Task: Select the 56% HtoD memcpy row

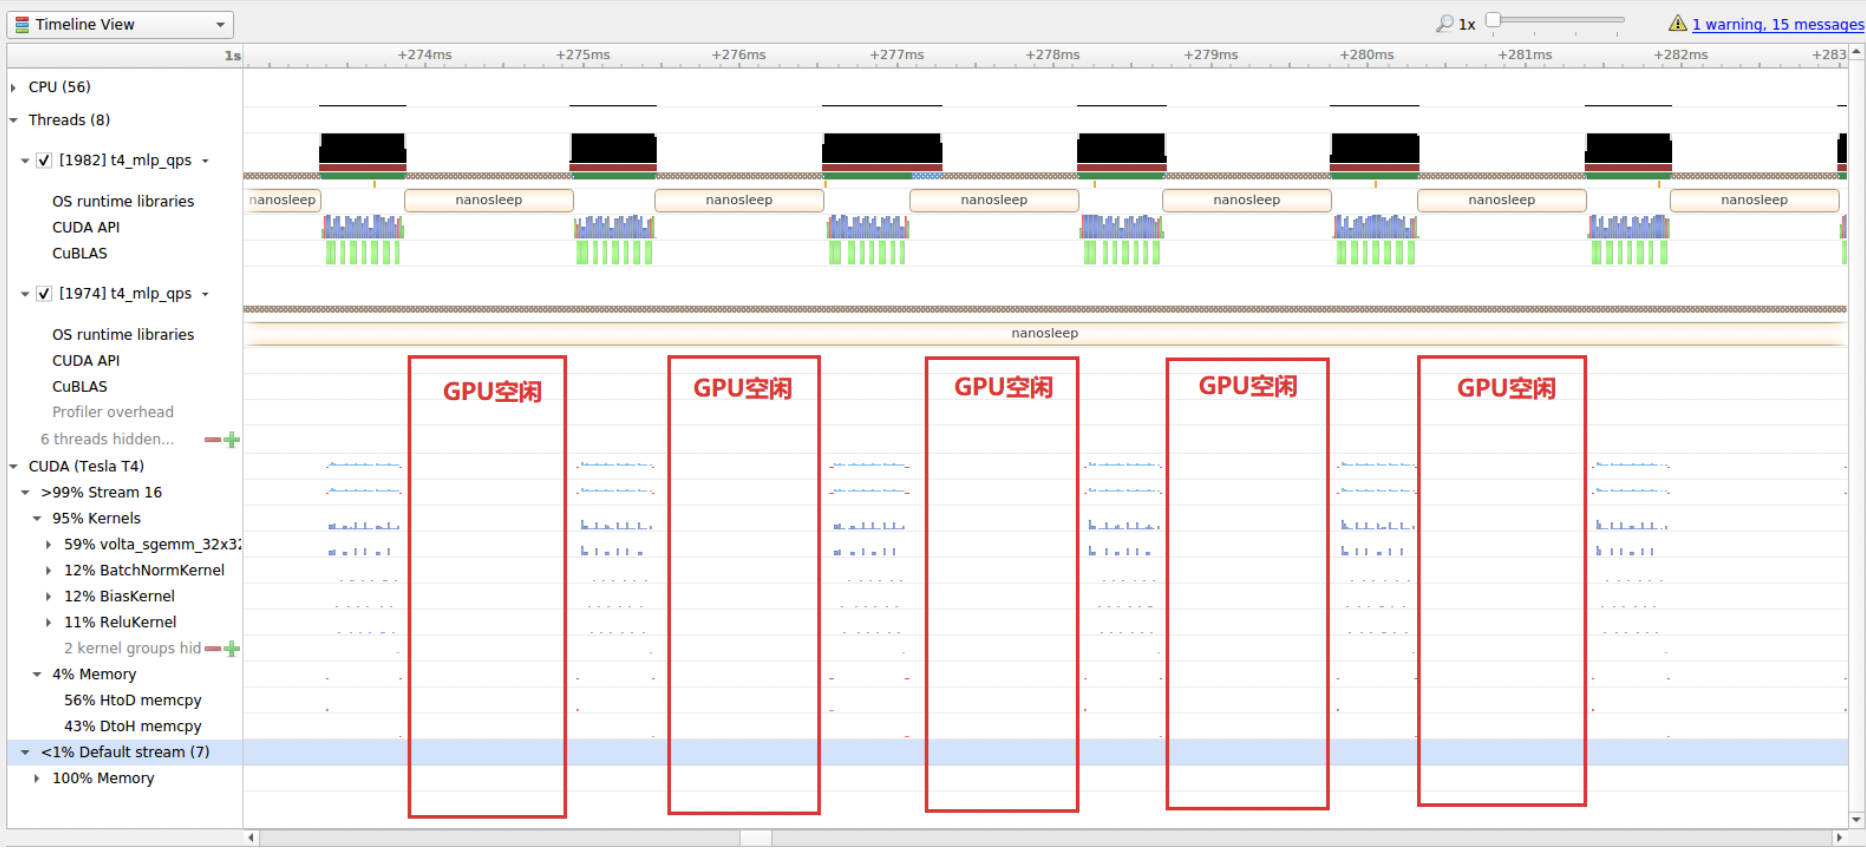Action: coord(132,700)
